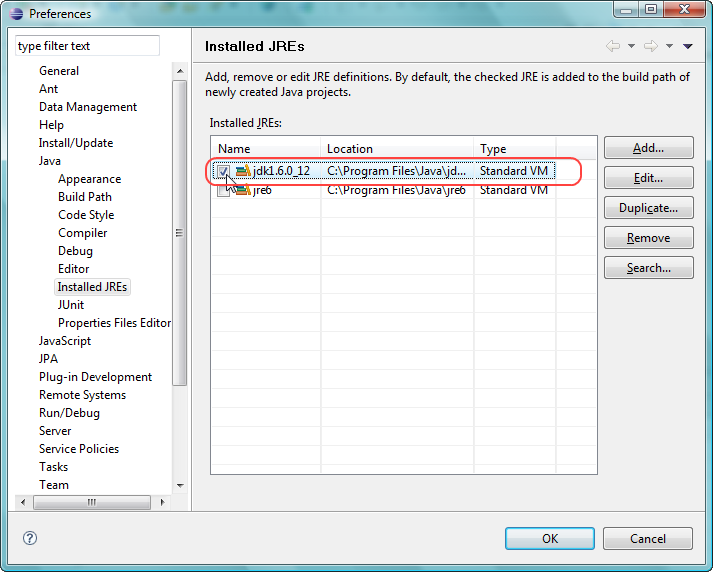Open the Run/Debug preferences page
Viewport: 713px width, 572px height.
[69, 413]
